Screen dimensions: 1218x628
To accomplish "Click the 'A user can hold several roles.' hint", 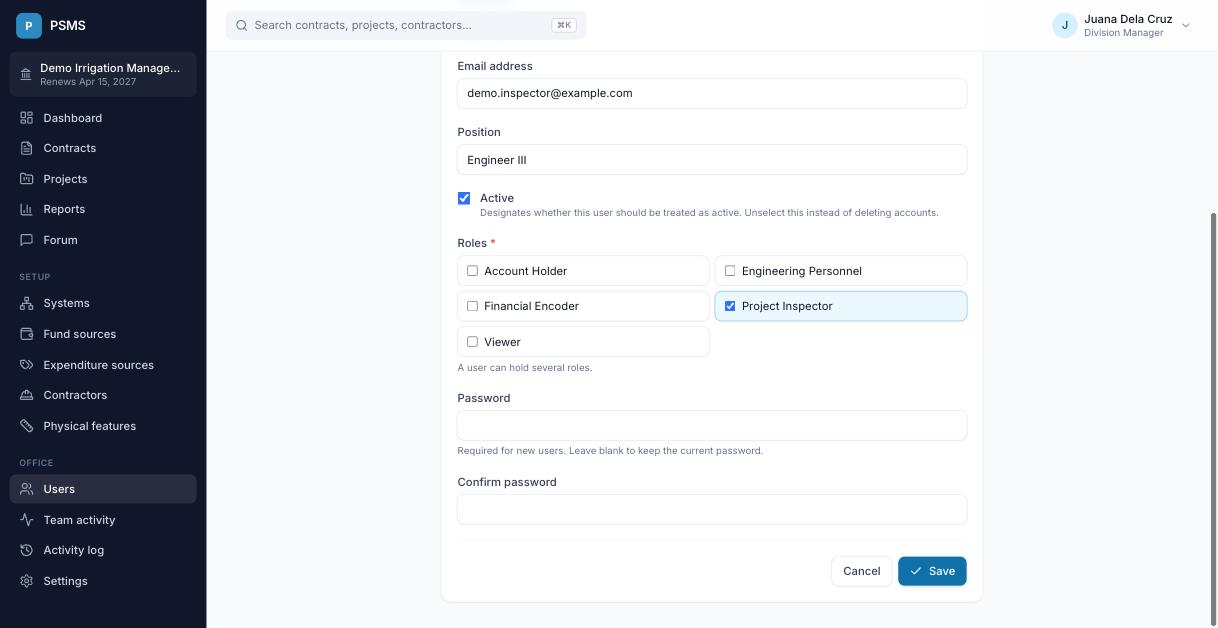I will point(525,368).
